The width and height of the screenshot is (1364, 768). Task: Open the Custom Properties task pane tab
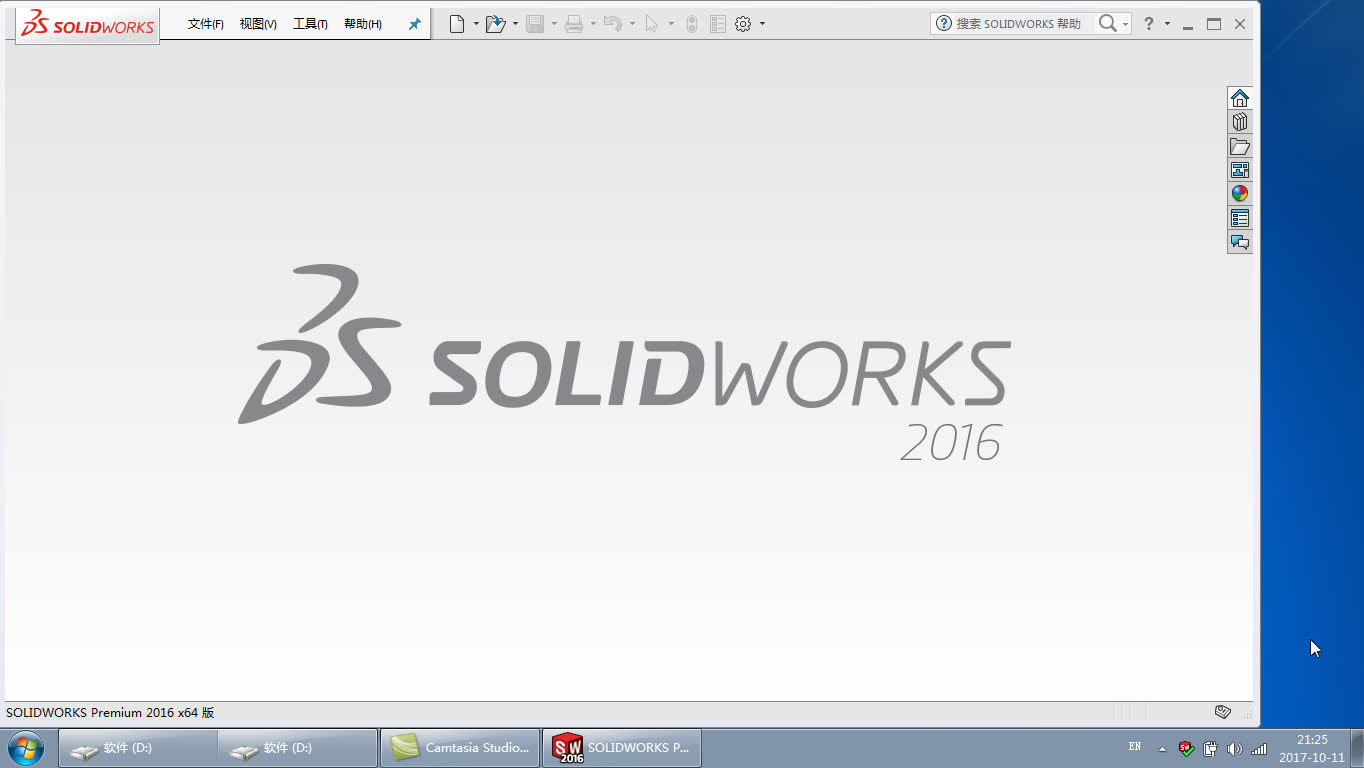1240,218
